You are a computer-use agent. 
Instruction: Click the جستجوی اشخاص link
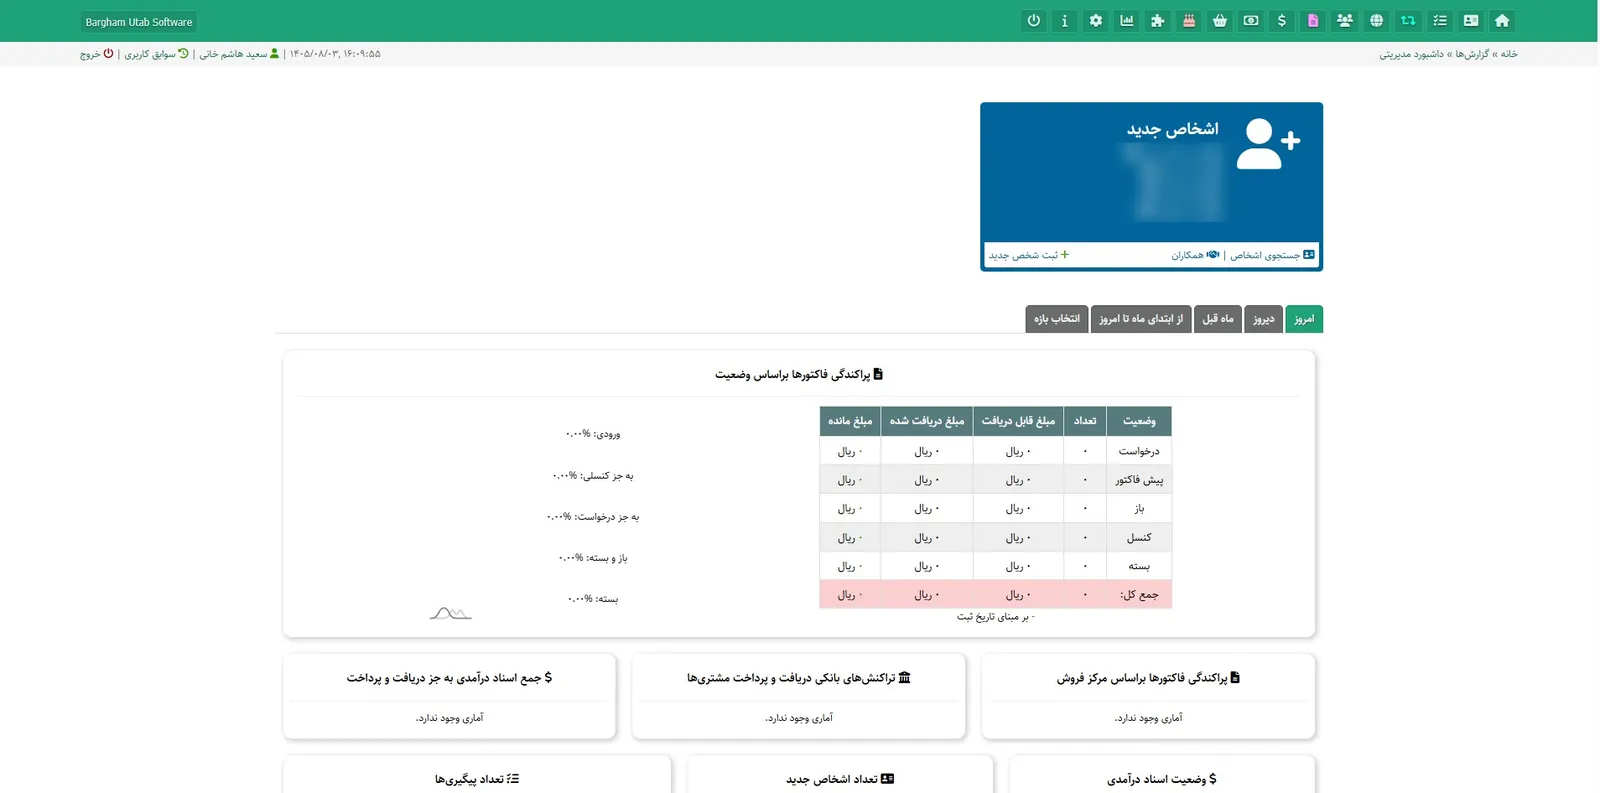pos(1272,255)
